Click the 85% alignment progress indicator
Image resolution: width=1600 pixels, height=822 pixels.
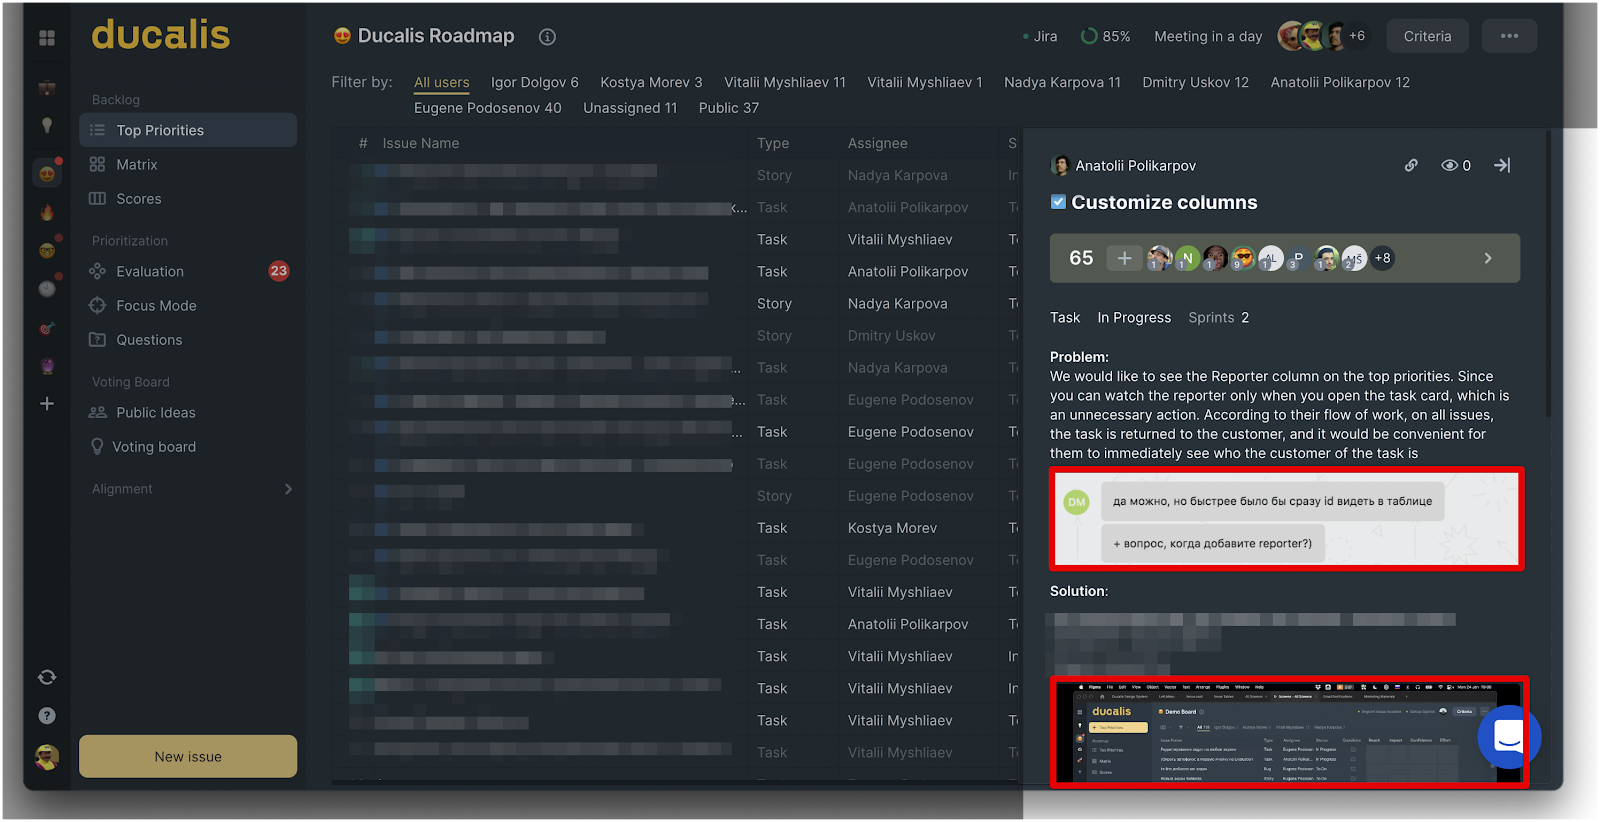[1105, 36]
